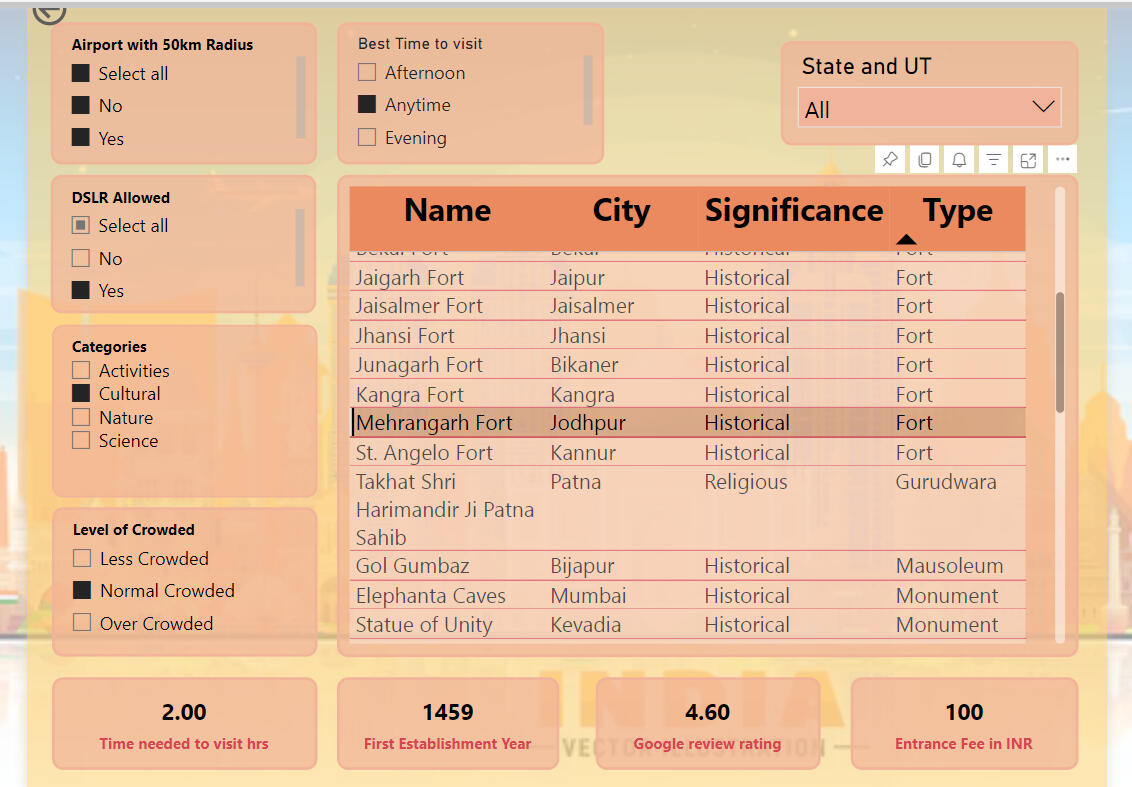This screenshot has width=1132, height=787.
Task: Open the filters icon on the visual
Action: click(x=993, y=160)
